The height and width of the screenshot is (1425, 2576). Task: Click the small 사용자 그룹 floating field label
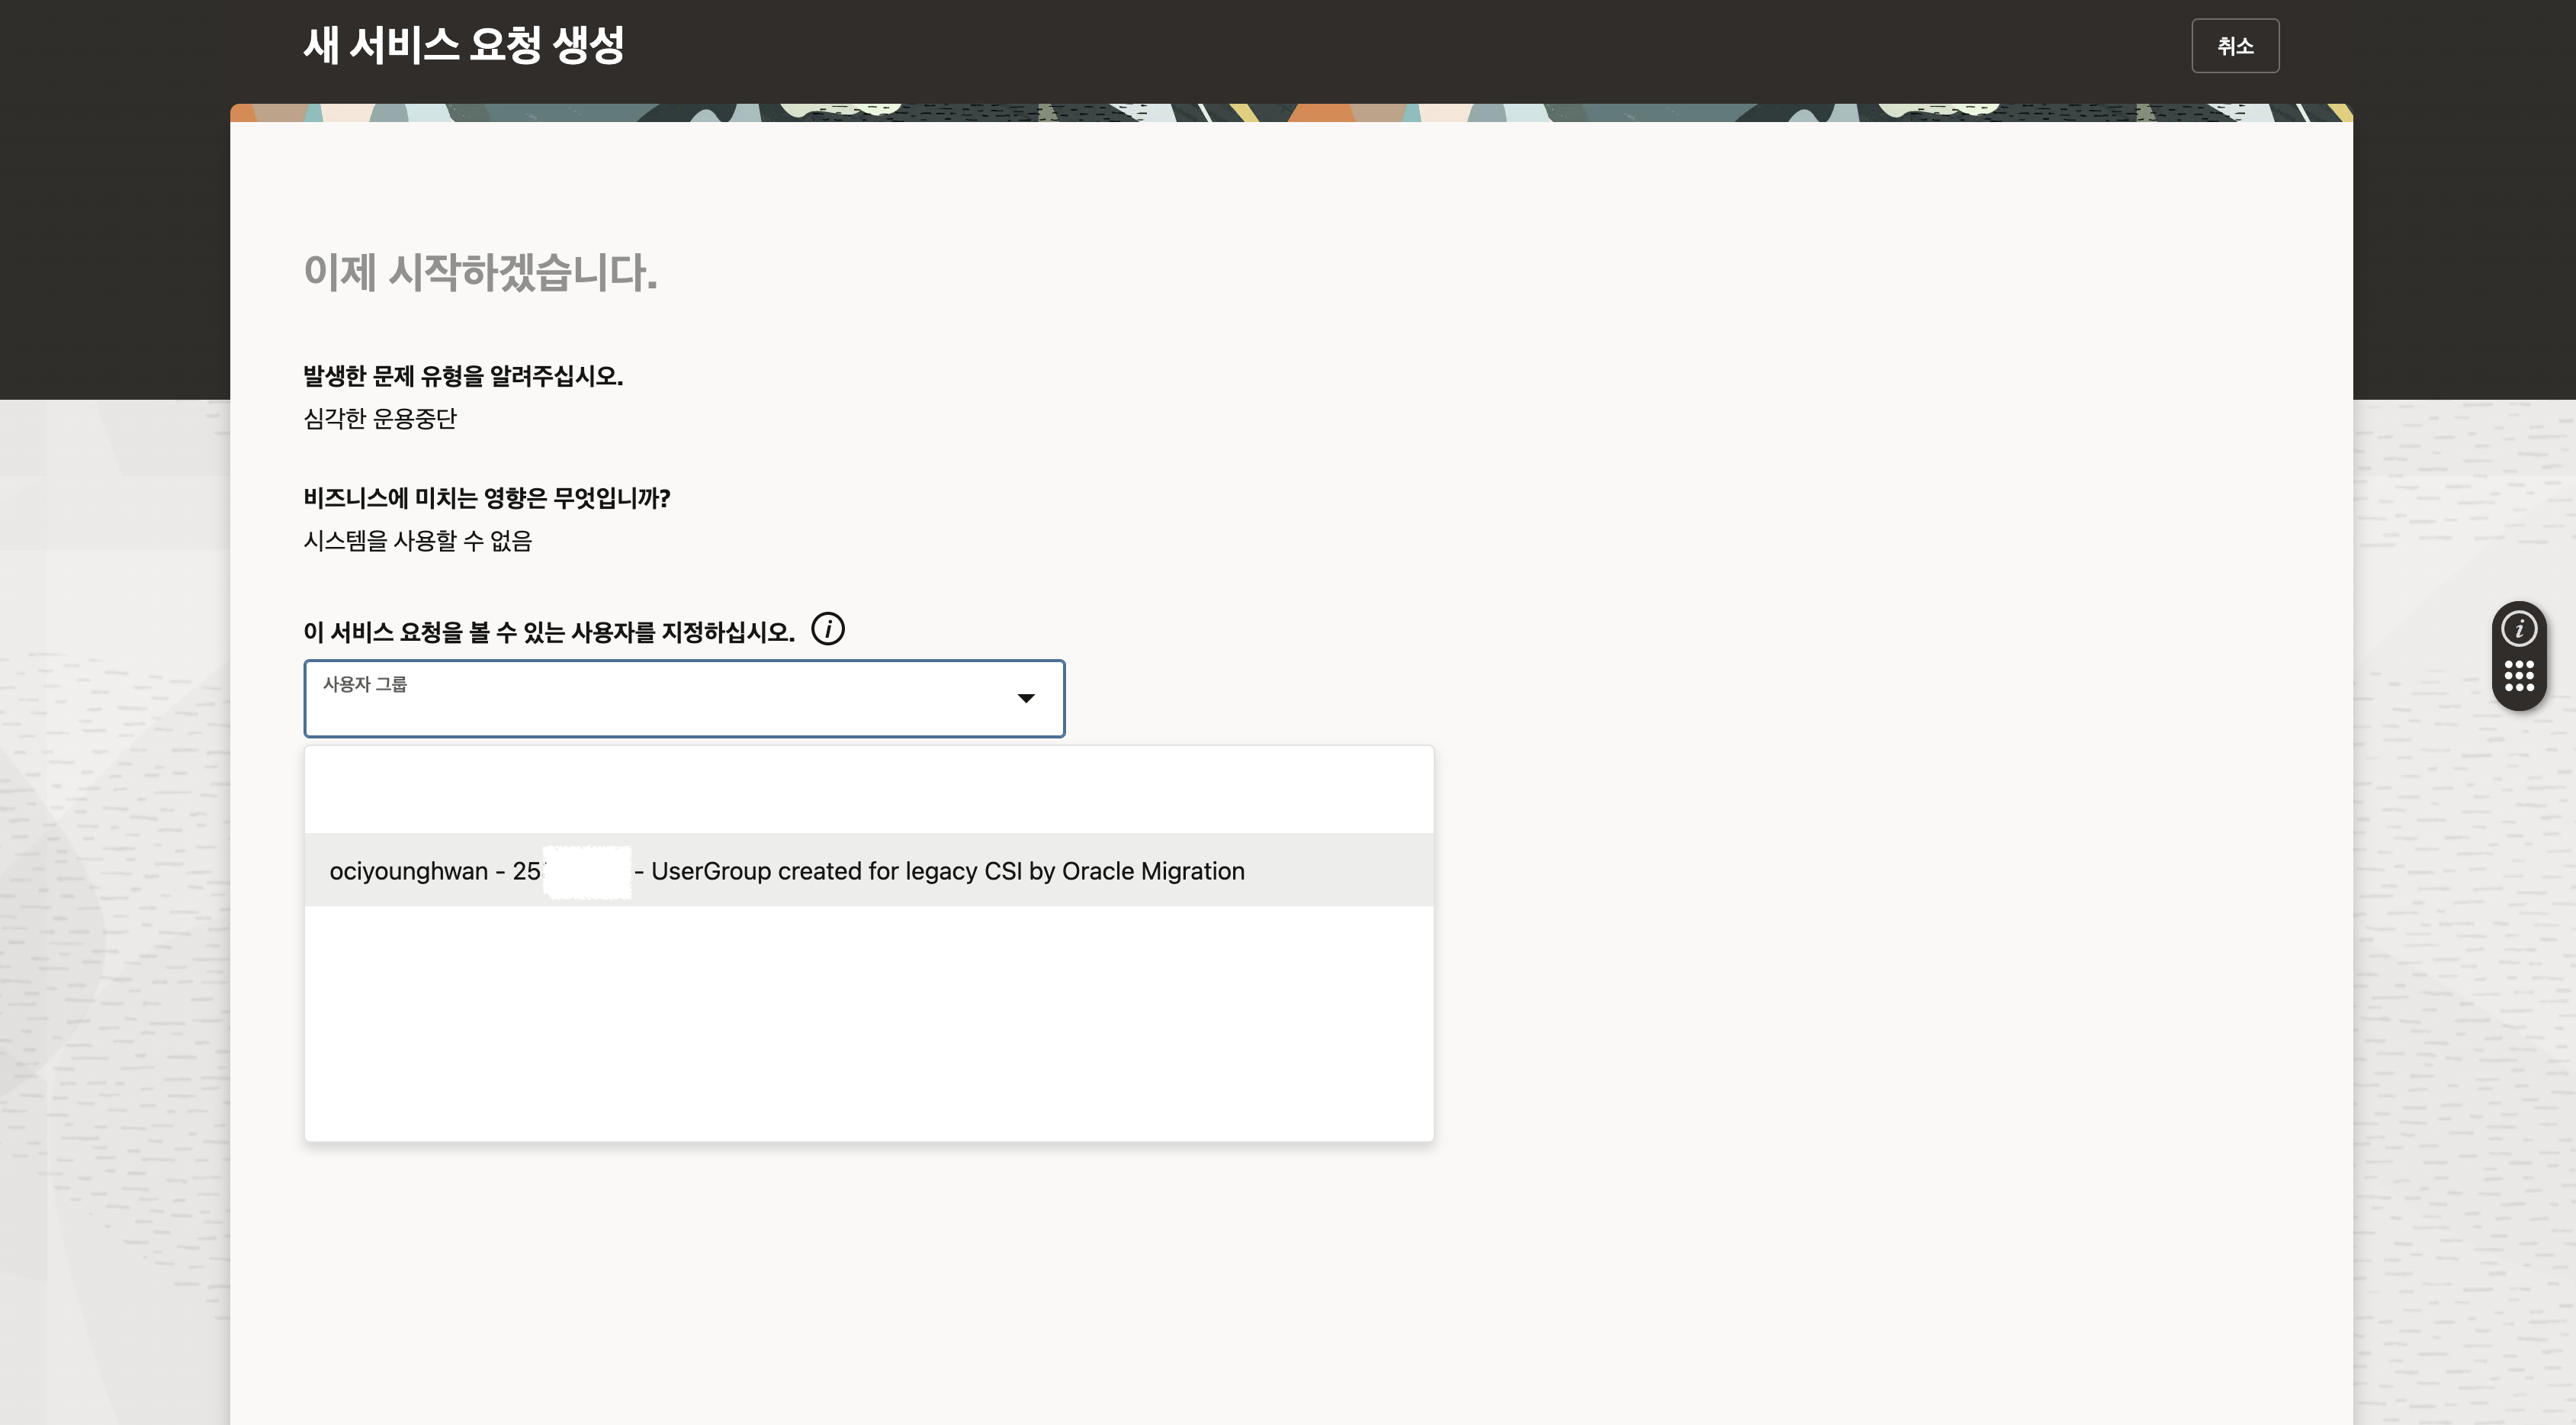pyautogui.click(x=364, y=684)
